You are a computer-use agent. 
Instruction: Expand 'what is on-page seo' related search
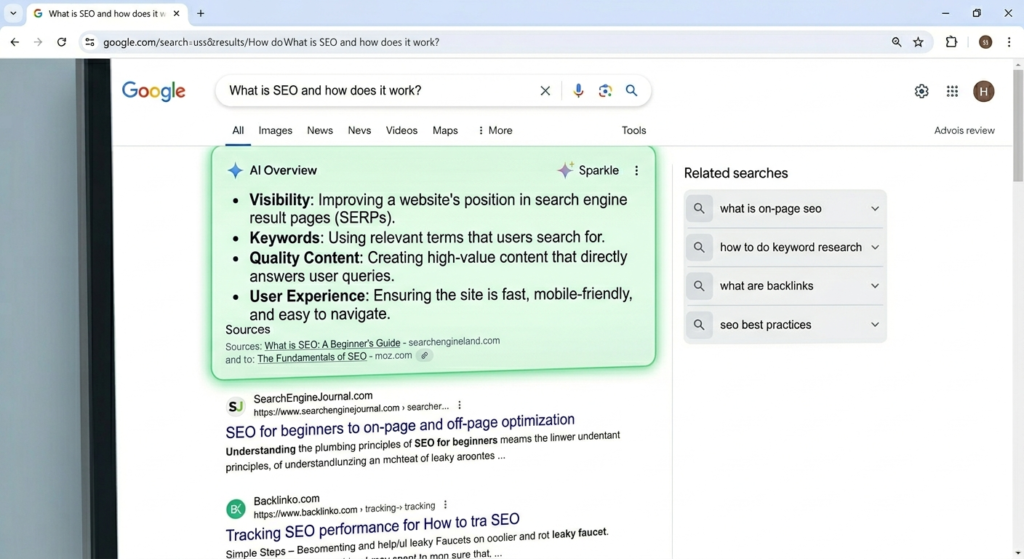pos(874,209)
